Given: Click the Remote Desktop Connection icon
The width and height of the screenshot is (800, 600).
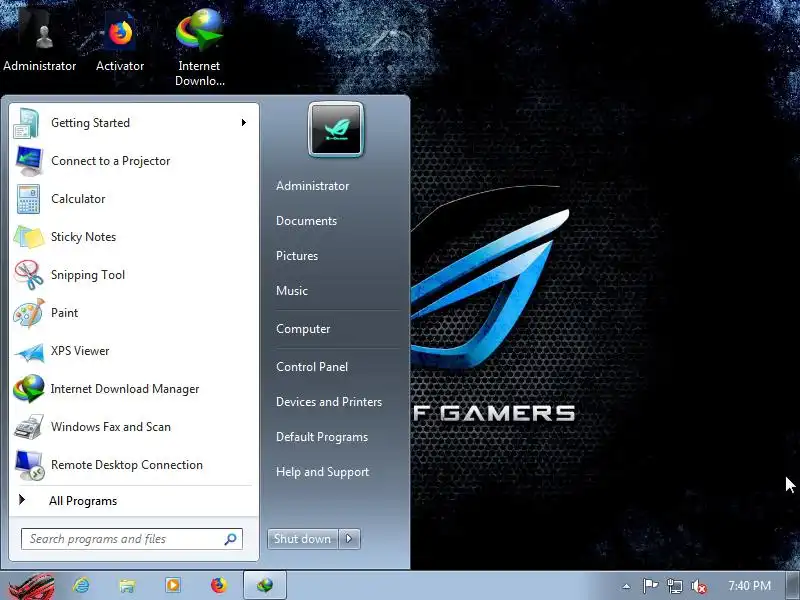Looking at the screenshot, I should tap(30, 465).
